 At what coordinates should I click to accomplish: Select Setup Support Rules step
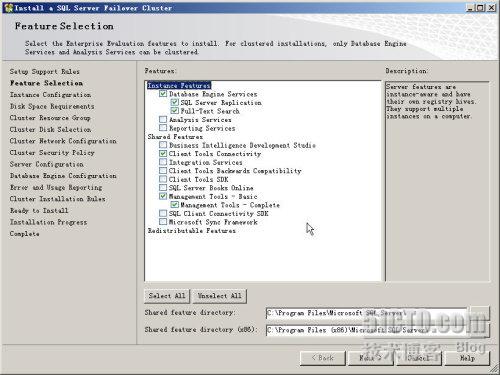45,71
